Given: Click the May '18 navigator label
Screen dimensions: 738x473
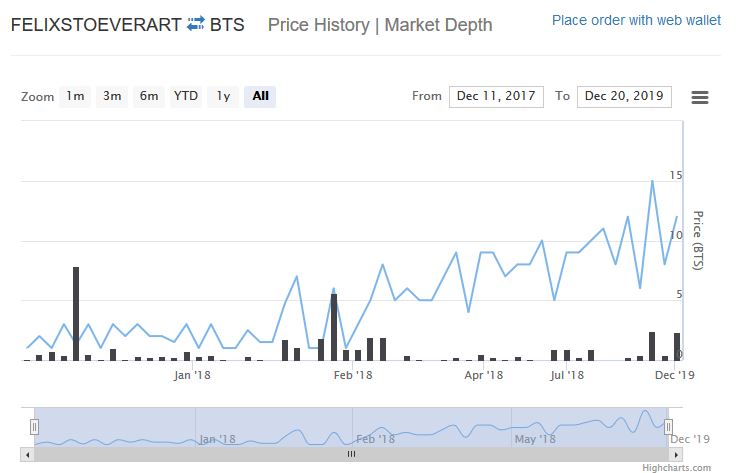Looking at the screenshot, I should point(535,439).
